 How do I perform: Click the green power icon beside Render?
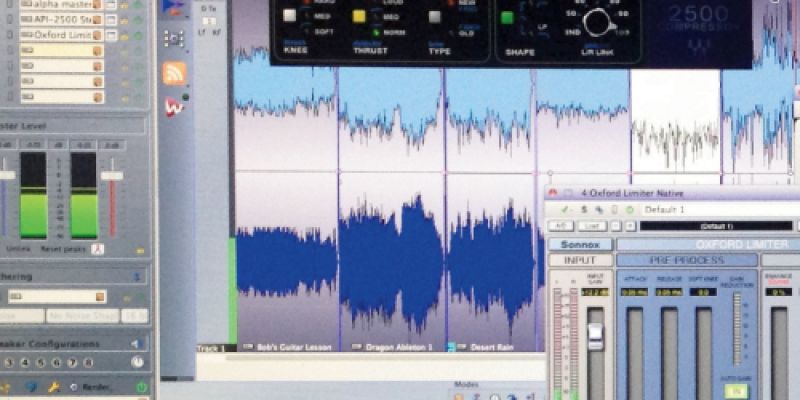(x=141, y=387)
